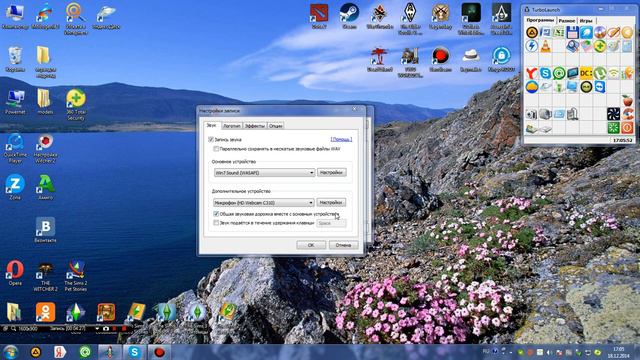Click the 'Отмена' cancel button
This screenshot has height=360, width=640.
click(343, 245)
